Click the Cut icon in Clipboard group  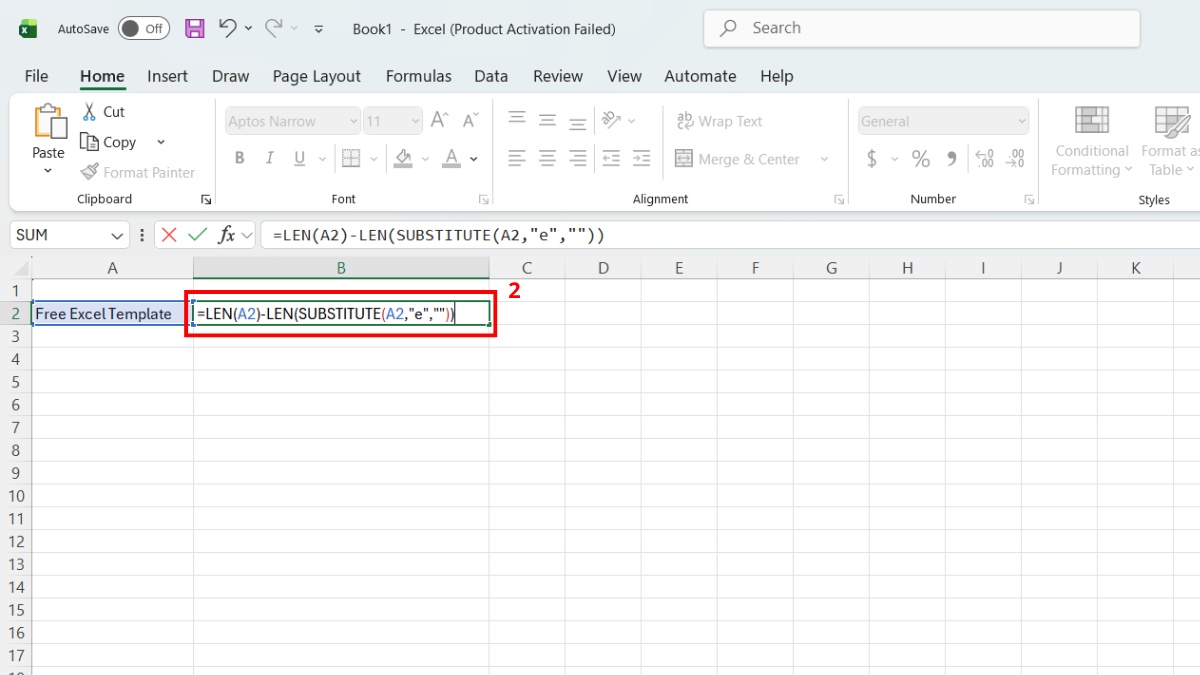click(88, 111)
